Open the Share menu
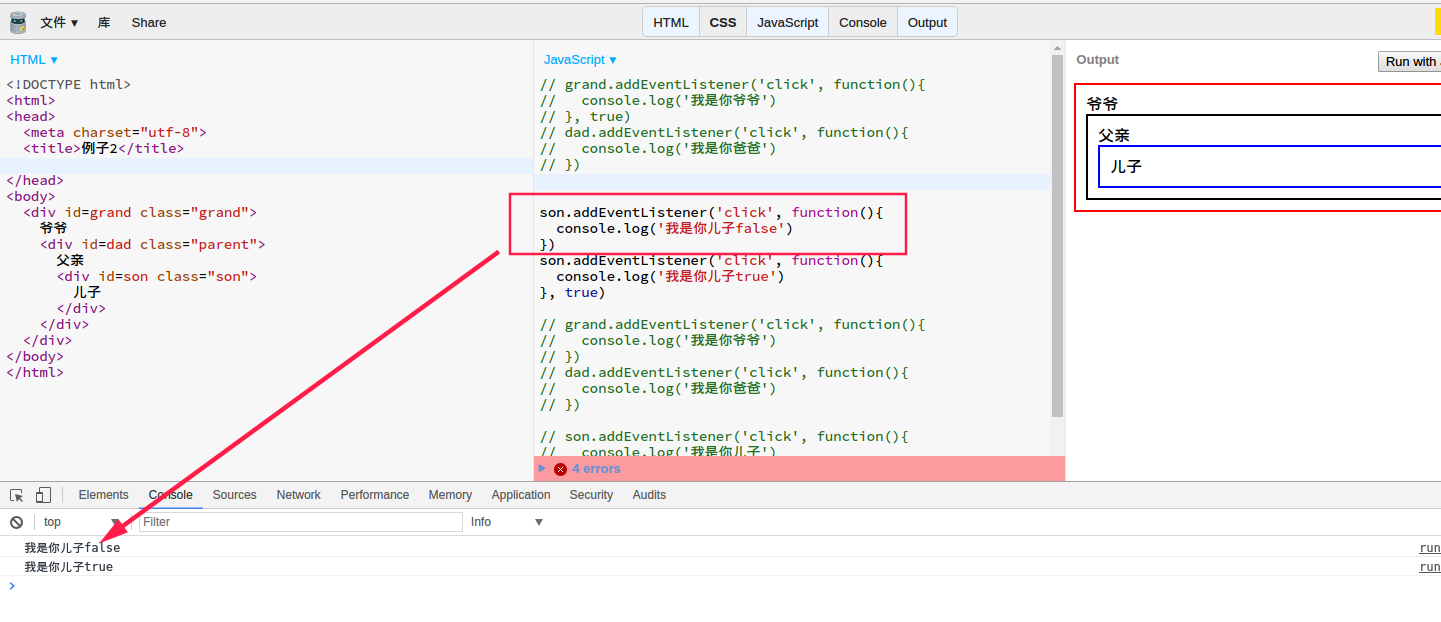The image size is (1441, 622). tap(149, 22)
